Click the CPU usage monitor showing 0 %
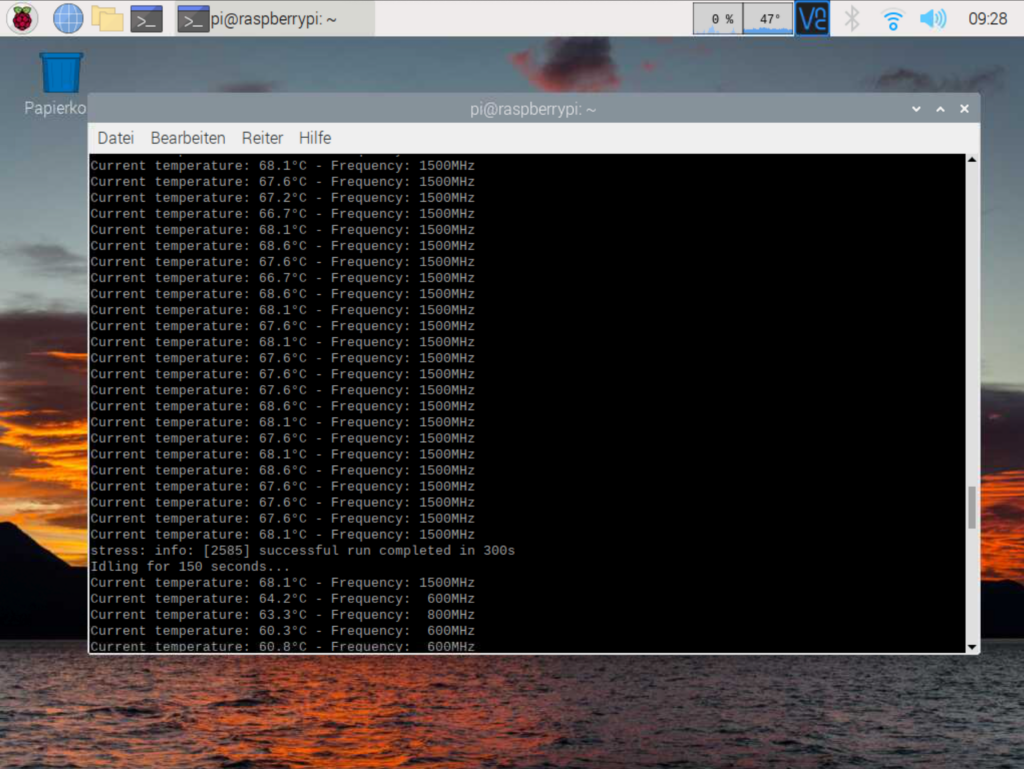The image size is (1024, 769). pyautogui.click(x=718, y=18)
